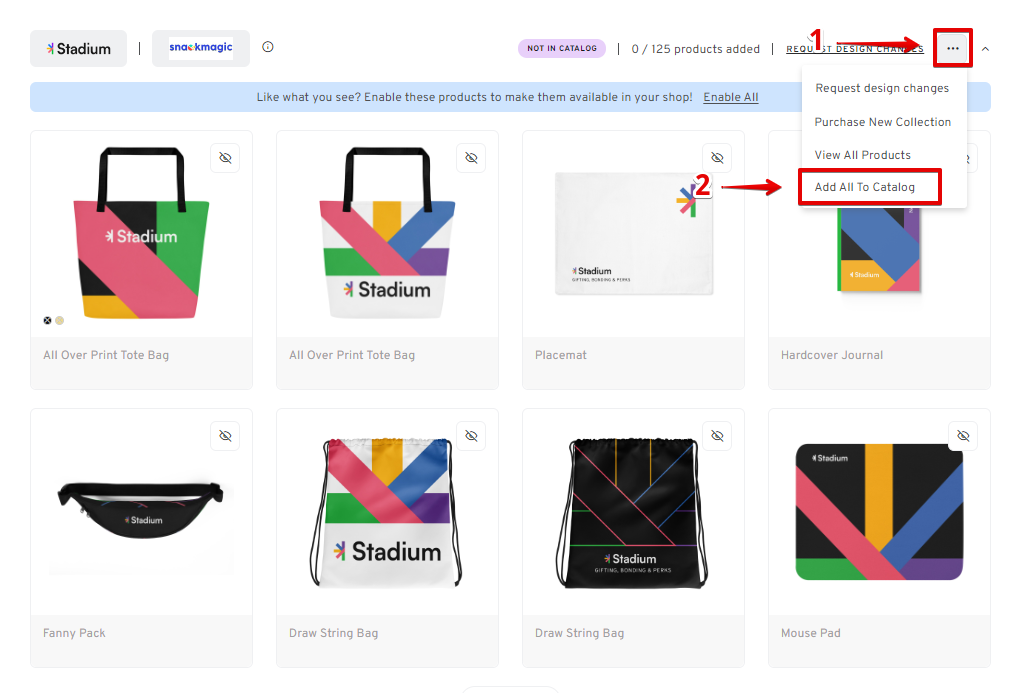
Task: Click the snackmagic logo
Action: (200, 47)
